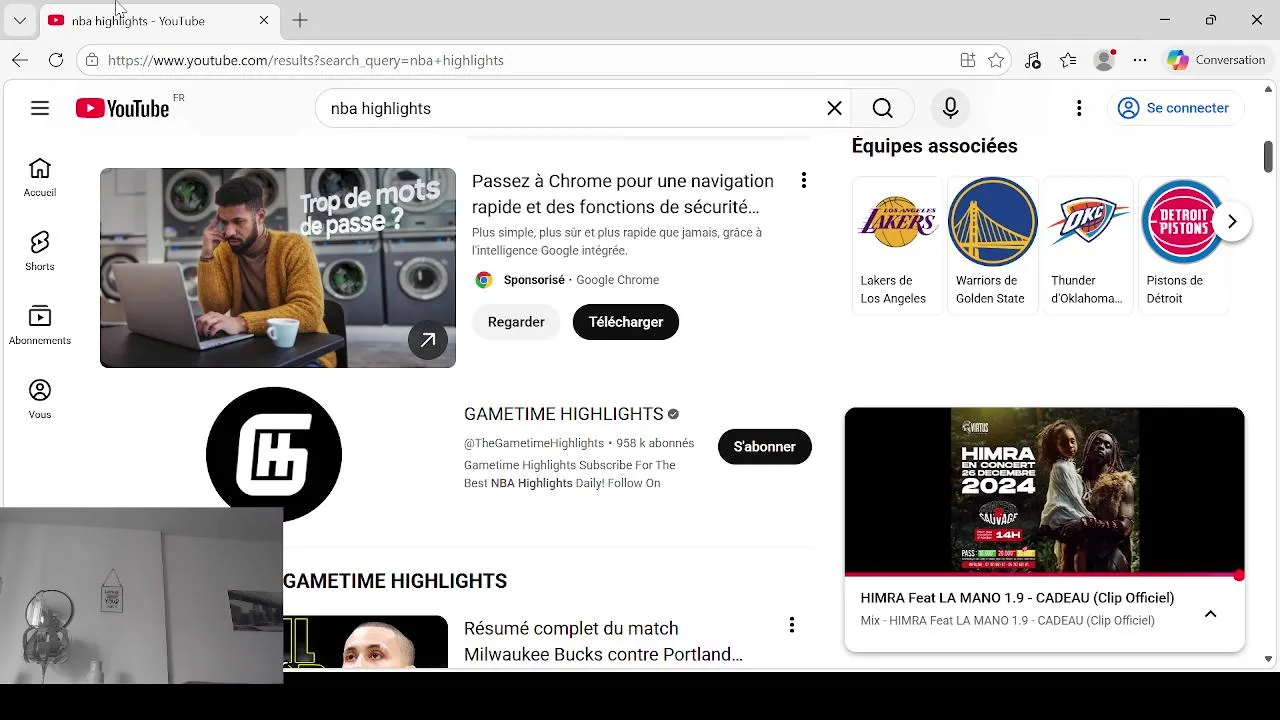Open Copilot Conversation button

point(1216,60)
